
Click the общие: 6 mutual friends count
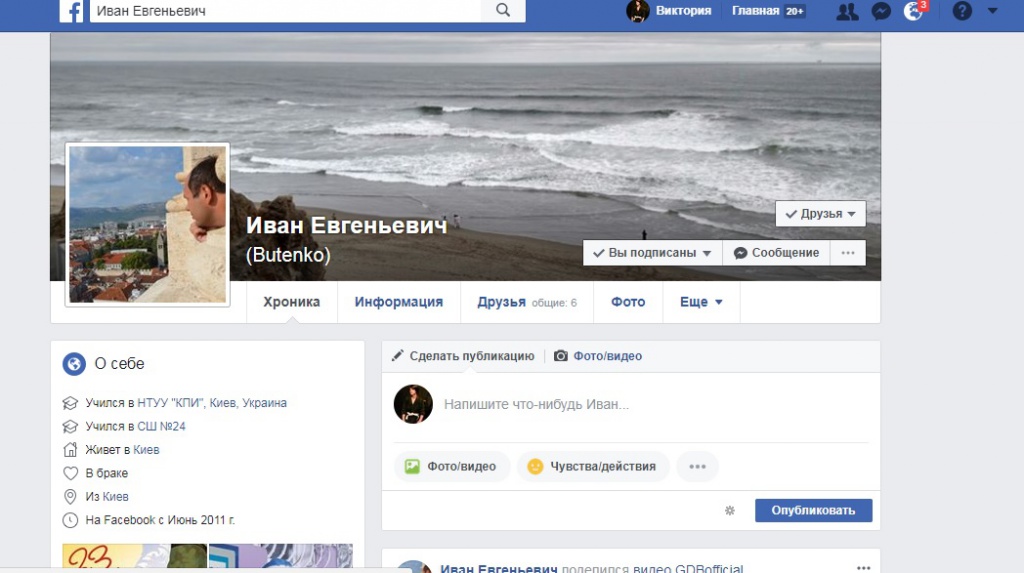[x=554, y=303]
